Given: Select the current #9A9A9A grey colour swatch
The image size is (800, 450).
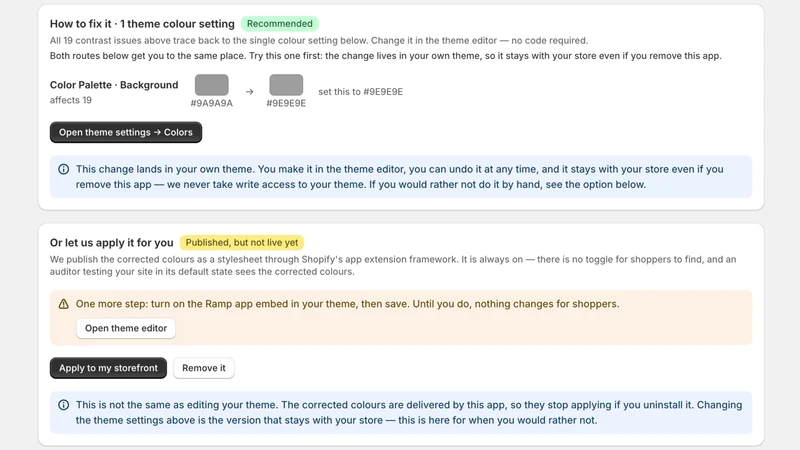Looking at the screenshot, I should tap(212, 85).
